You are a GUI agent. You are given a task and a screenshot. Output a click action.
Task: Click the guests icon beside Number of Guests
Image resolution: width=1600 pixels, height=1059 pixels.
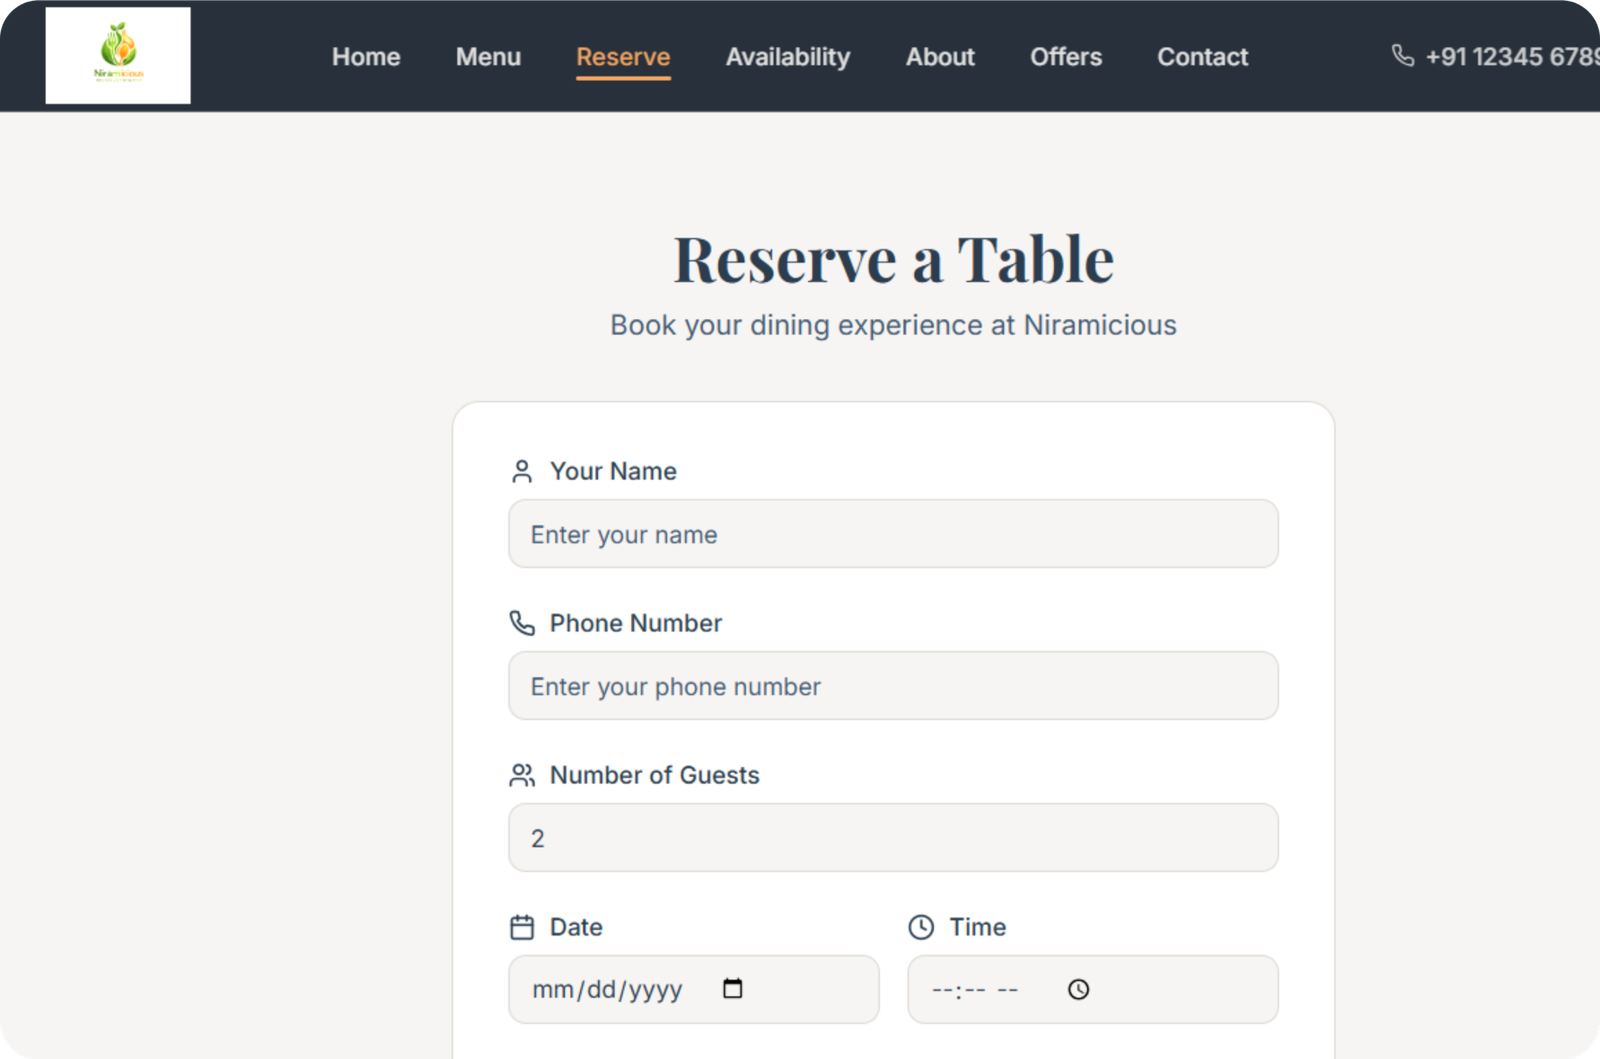click(x=522, y=775)
